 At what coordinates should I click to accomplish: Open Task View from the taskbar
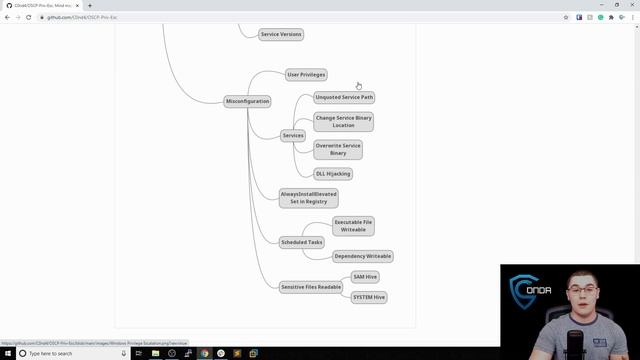pyautogui.click(x=139, y=353)
